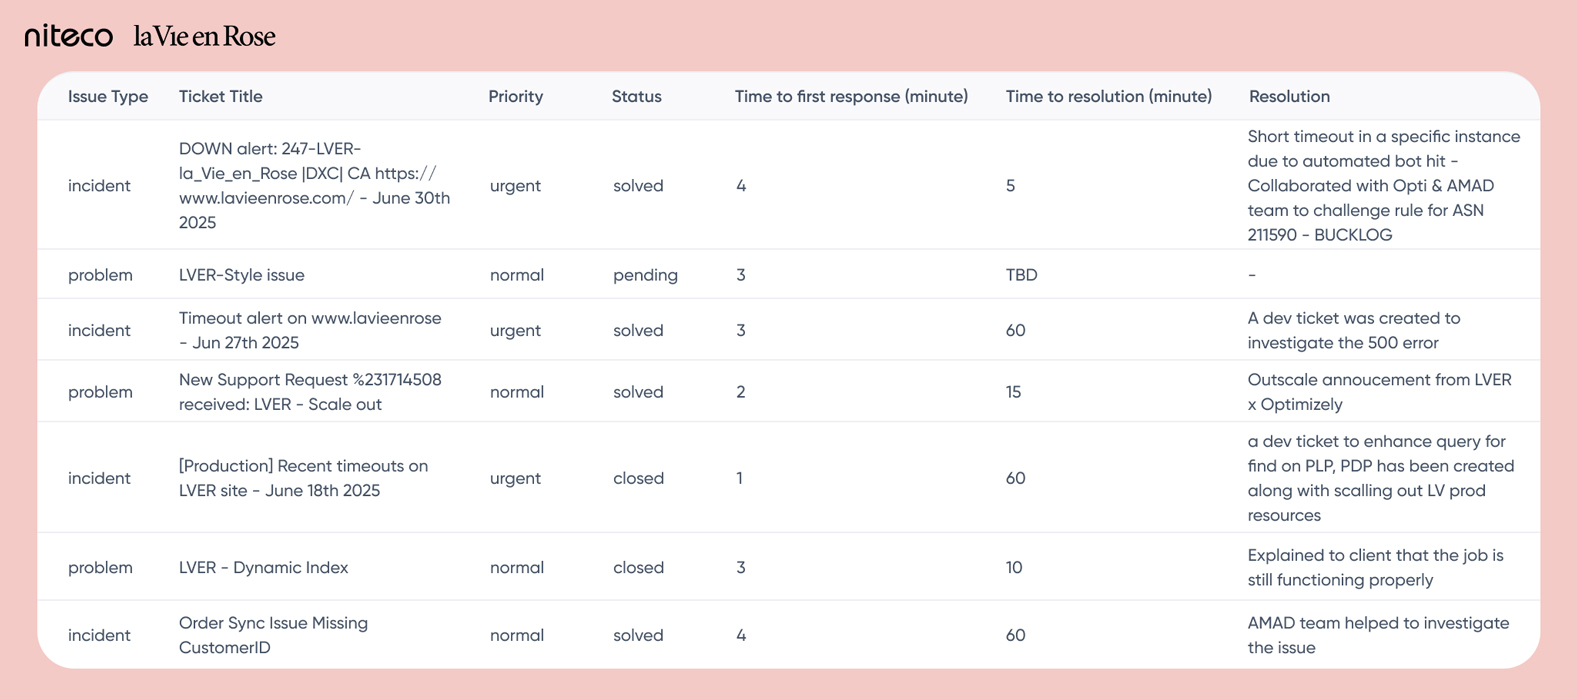Open the Production Recent timeouts ticket
This screenshot has height=699, width=1577.
pyautogui.click(x=303, y=478)
